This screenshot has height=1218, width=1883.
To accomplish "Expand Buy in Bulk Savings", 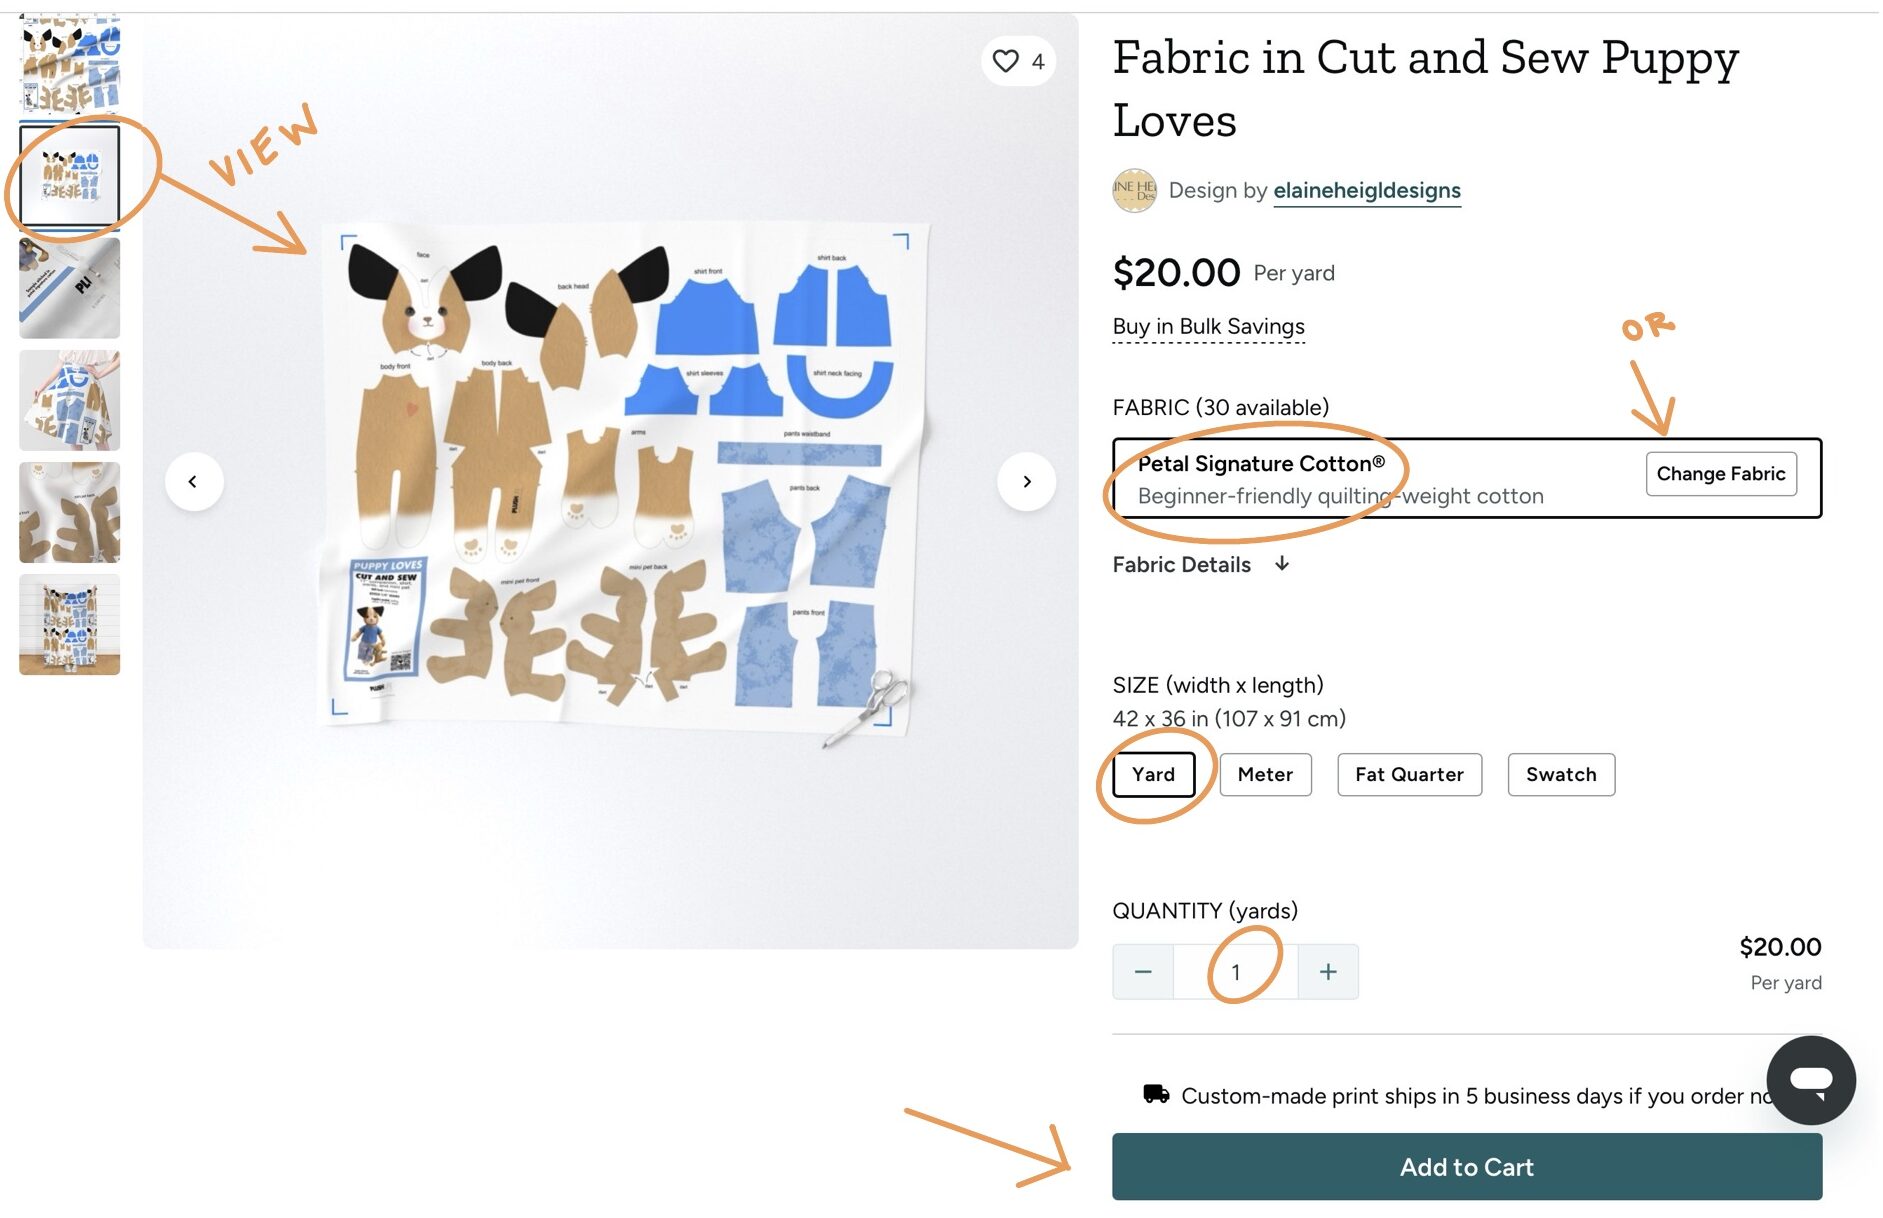I will point(1208,326).
